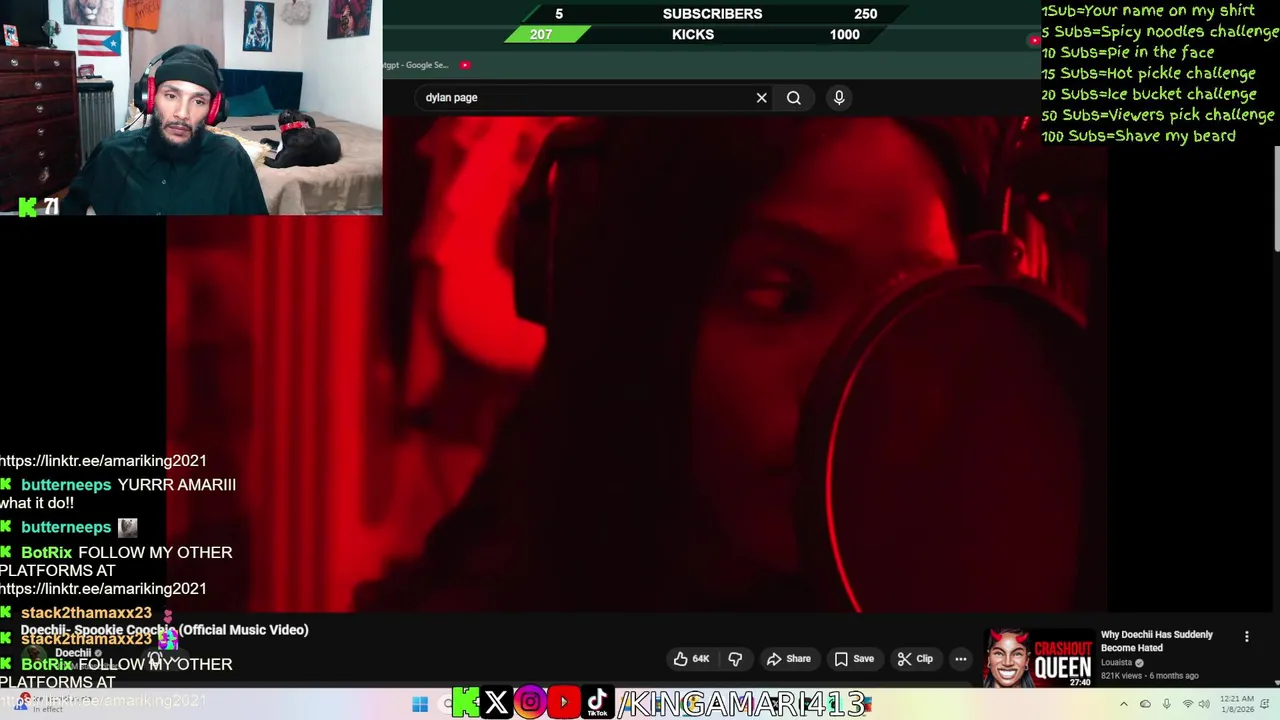Start voice search with the microphone icon
Viewport: 1280px width, 720px height.
839,97
